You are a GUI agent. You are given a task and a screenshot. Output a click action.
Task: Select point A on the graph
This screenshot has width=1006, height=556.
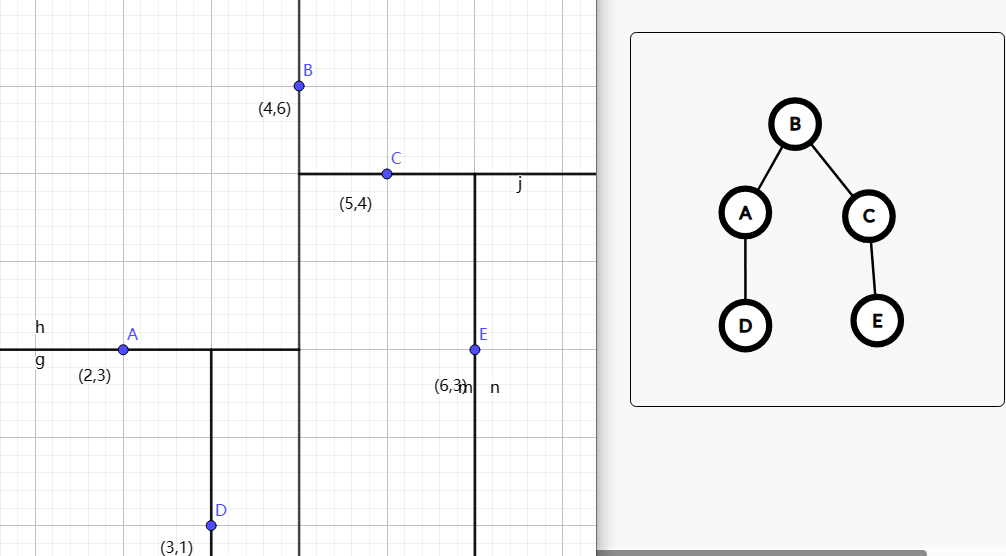point(123,350)
